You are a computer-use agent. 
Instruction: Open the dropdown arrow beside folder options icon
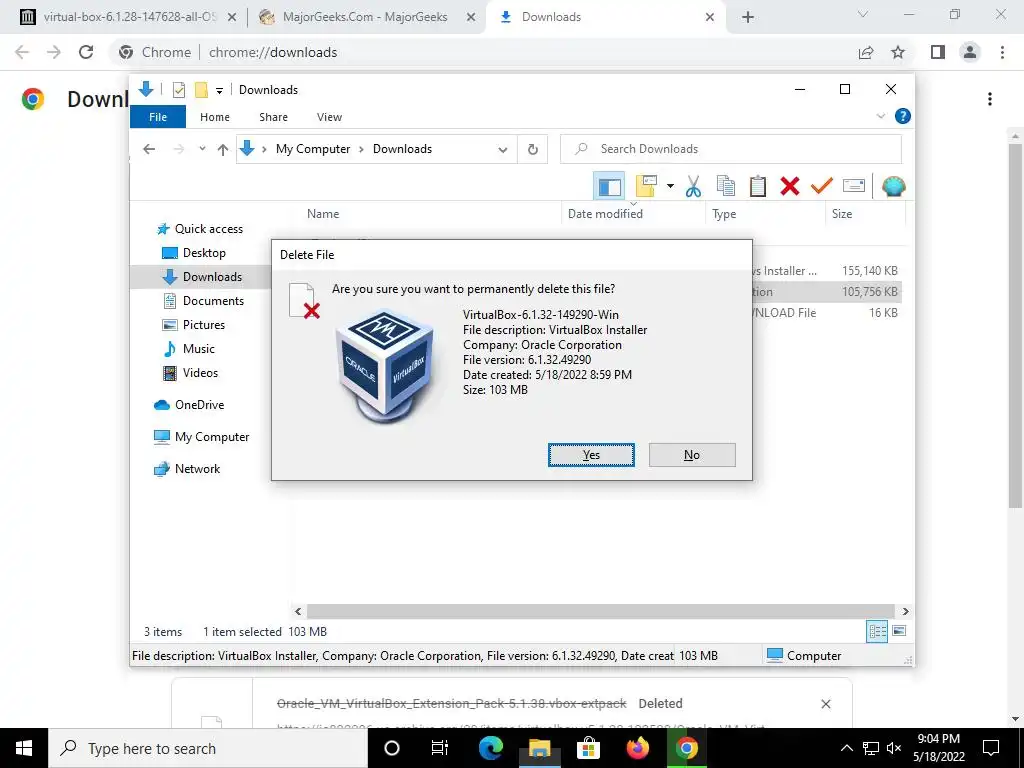coord(670,187)
